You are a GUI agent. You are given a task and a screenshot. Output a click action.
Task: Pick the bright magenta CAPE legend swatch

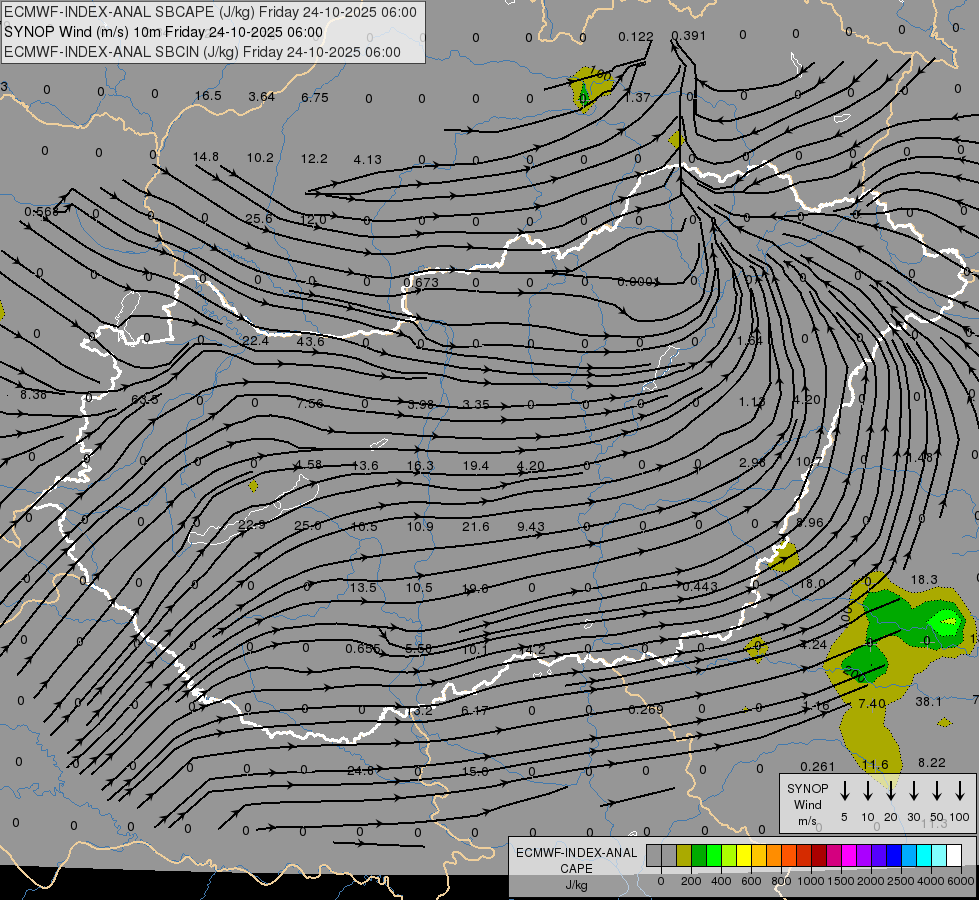tap(849, 856)
